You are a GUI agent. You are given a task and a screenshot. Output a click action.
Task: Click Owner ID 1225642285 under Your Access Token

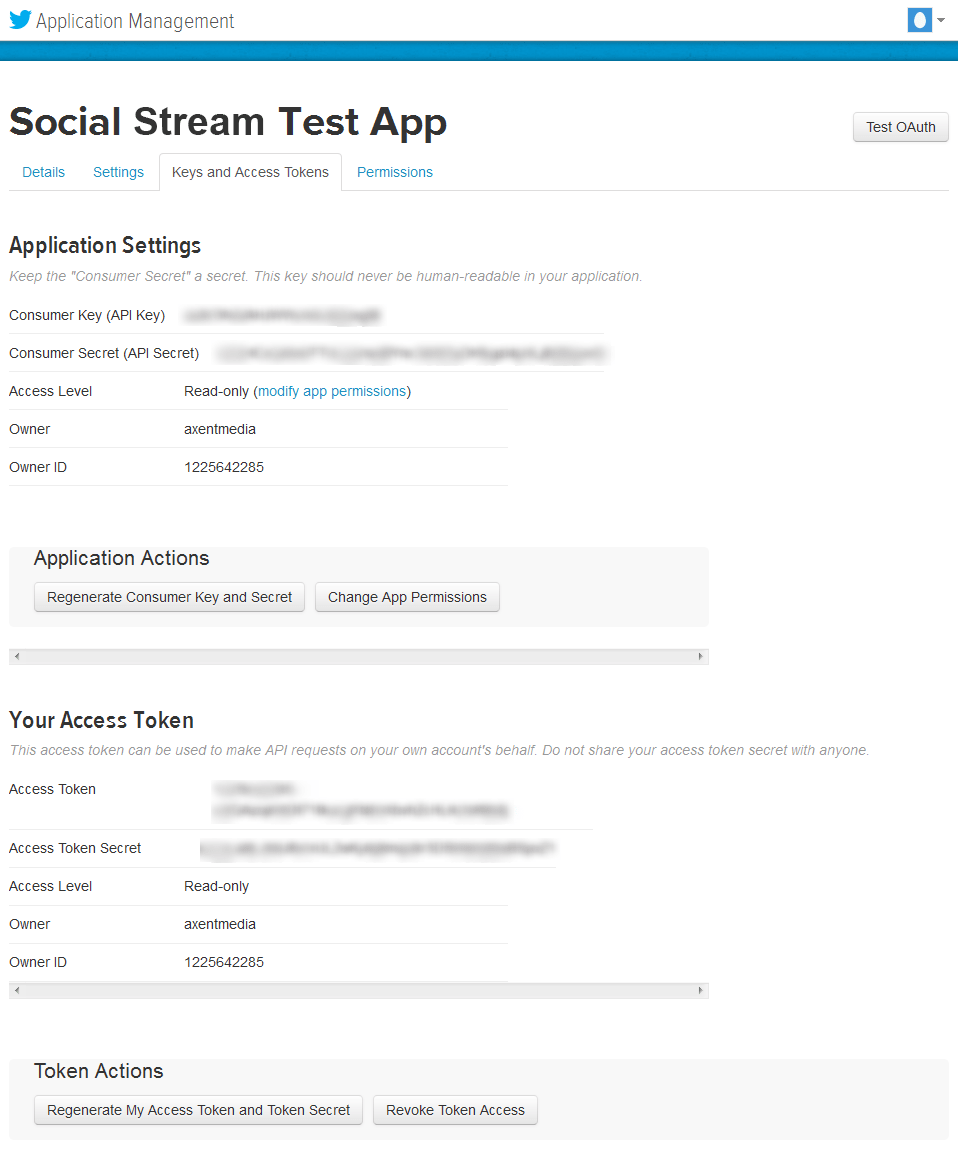(x=224, y=963)
